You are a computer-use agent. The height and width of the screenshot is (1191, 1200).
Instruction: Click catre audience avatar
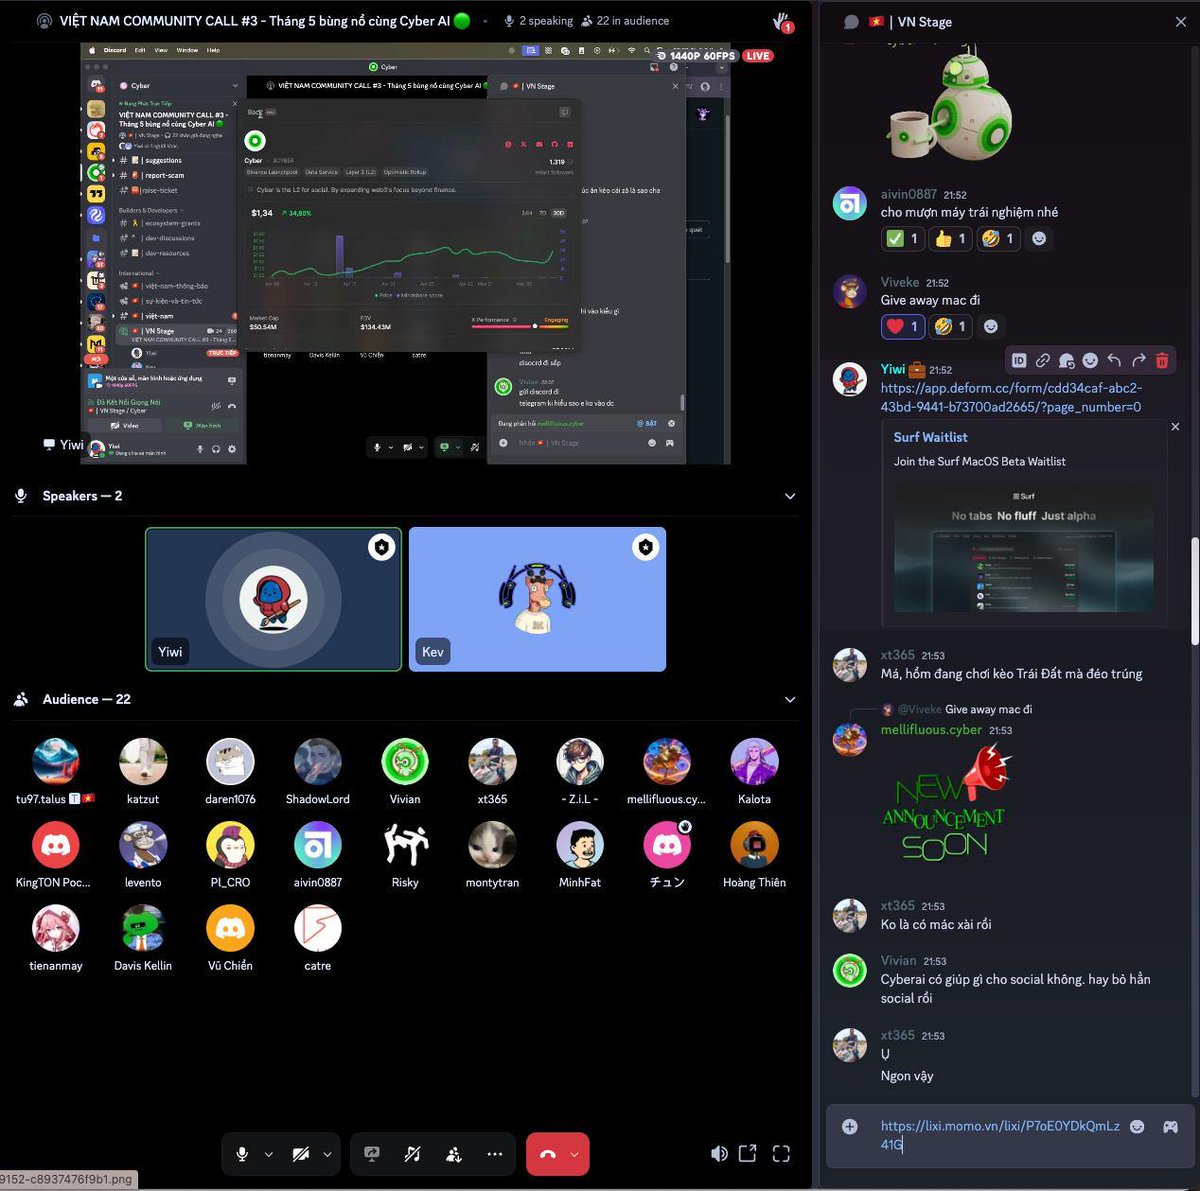318,928
